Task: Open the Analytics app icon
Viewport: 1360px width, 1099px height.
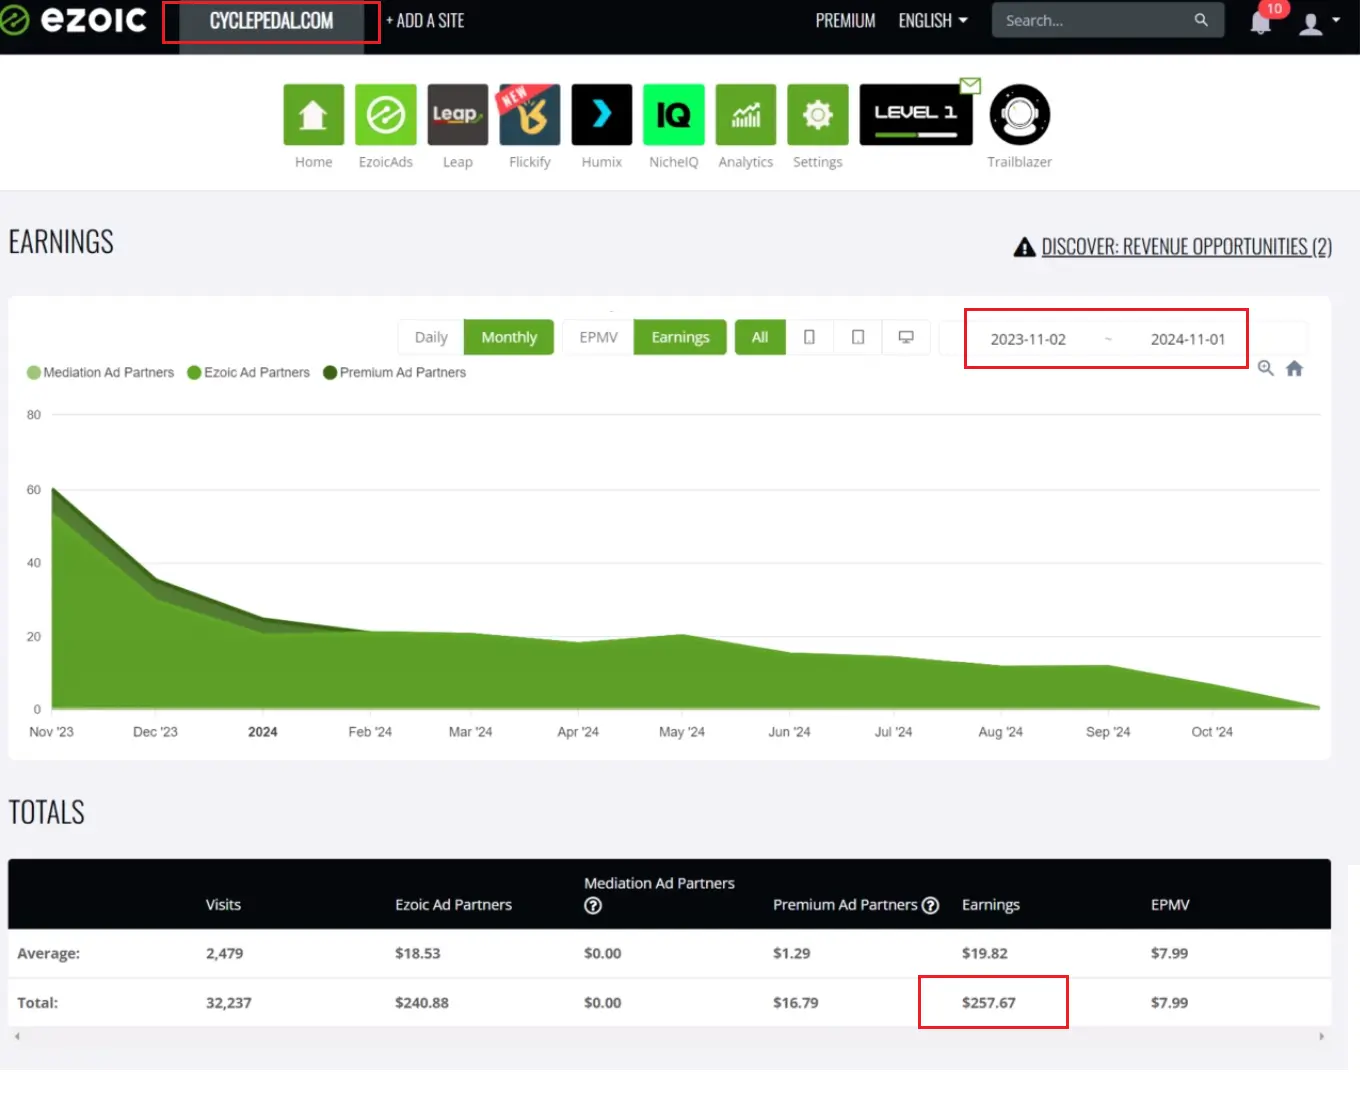Action: (745, 115)
